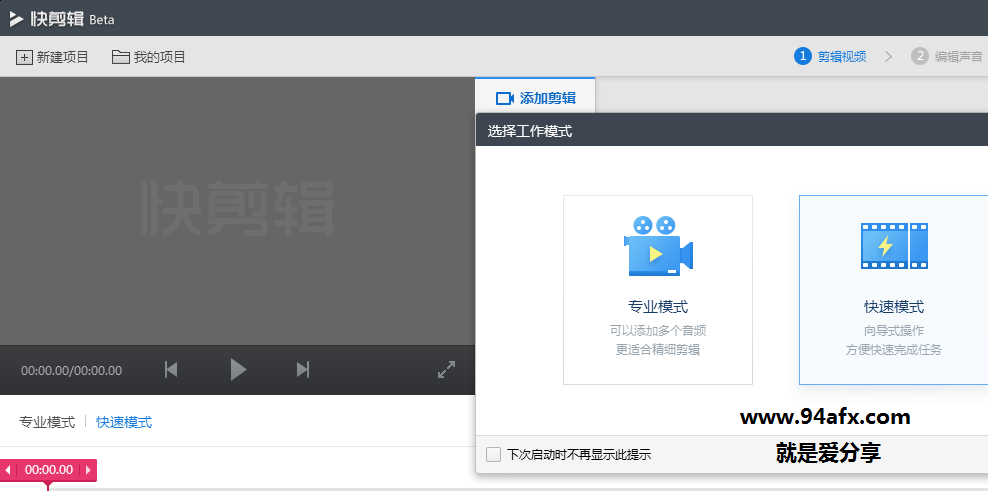Nudge timeline marker left arrow

(8, 470)
